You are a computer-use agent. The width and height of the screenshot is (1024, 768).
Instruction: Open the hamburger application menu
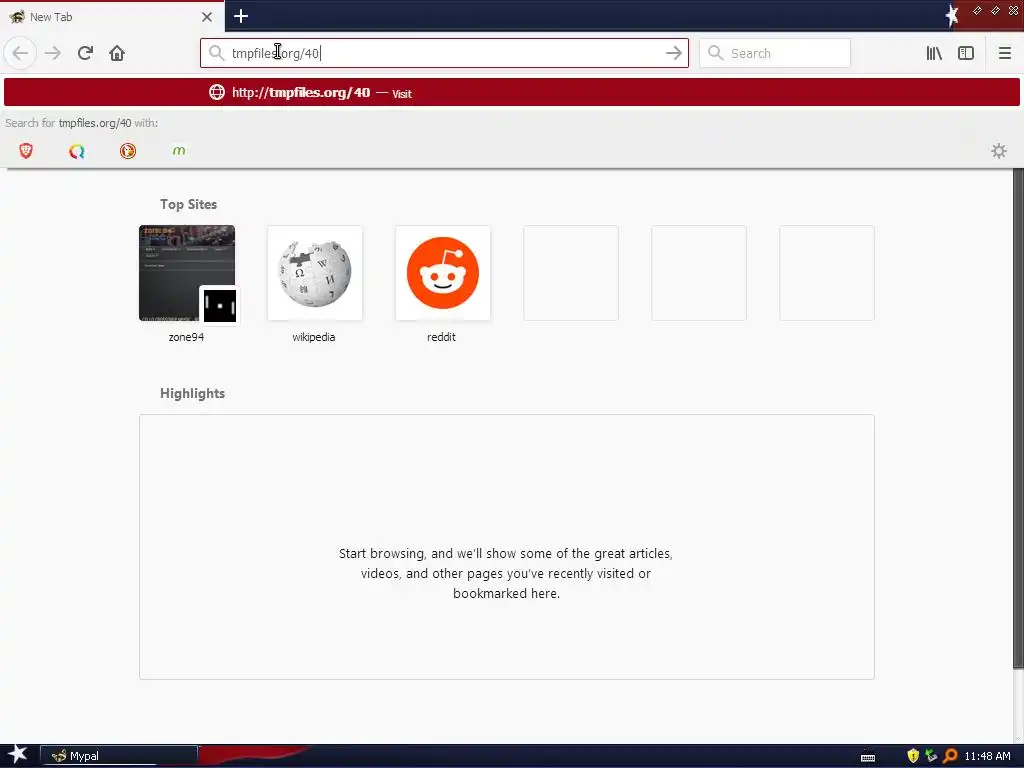[x=1004, y=53]
